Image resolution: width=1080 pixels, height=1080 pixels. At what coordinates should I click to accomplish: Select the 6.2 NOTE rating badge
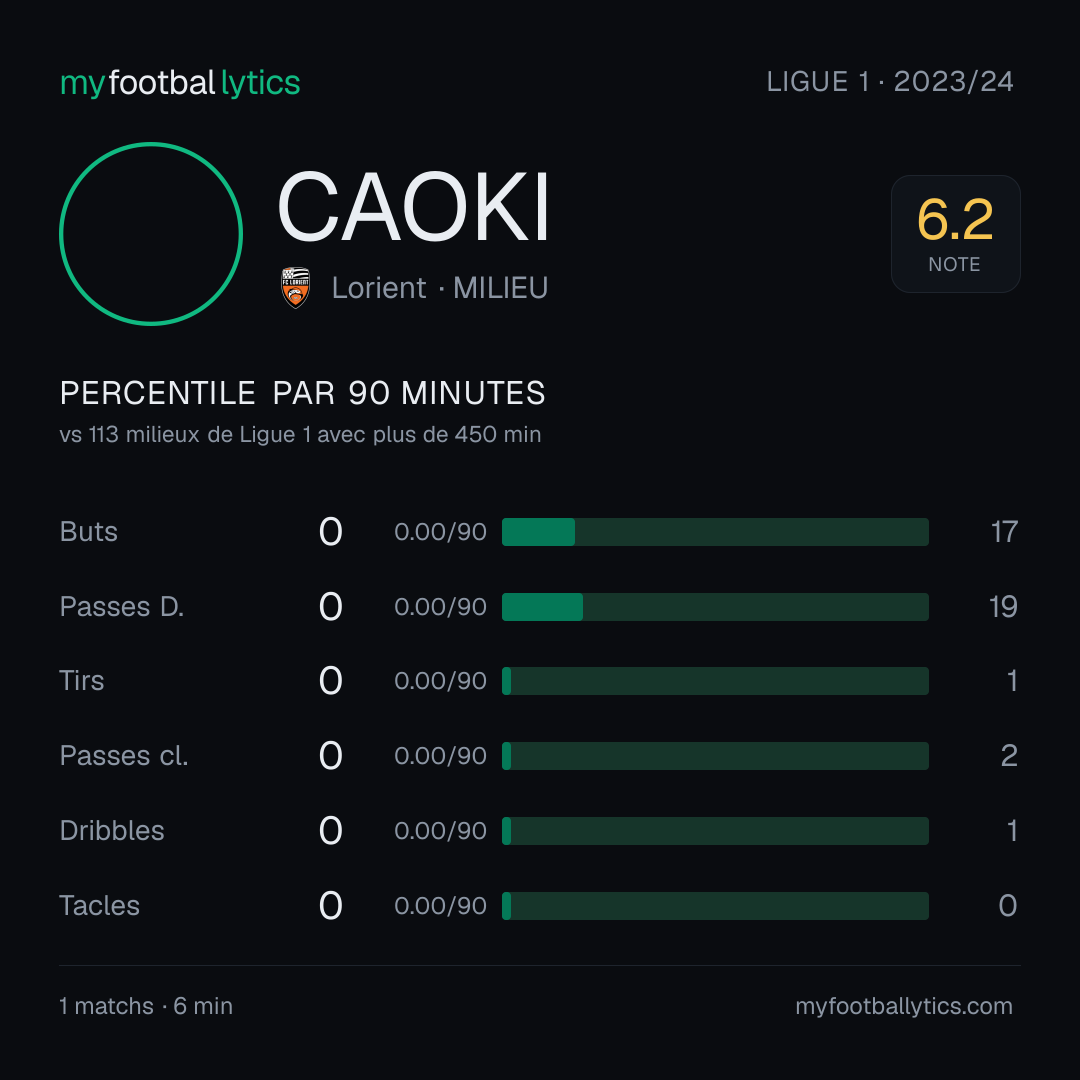(x=955, y=233)
